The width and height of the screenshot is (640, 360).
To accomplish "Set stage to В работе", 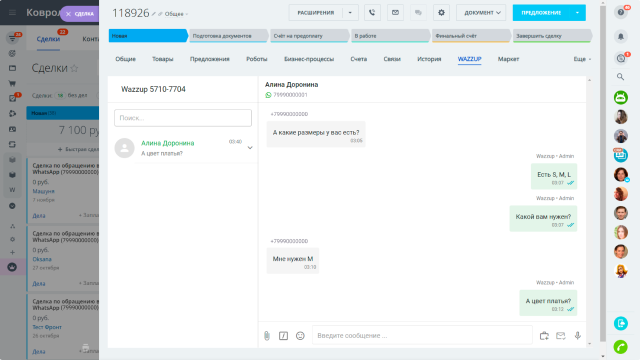I will coord(390,36).
